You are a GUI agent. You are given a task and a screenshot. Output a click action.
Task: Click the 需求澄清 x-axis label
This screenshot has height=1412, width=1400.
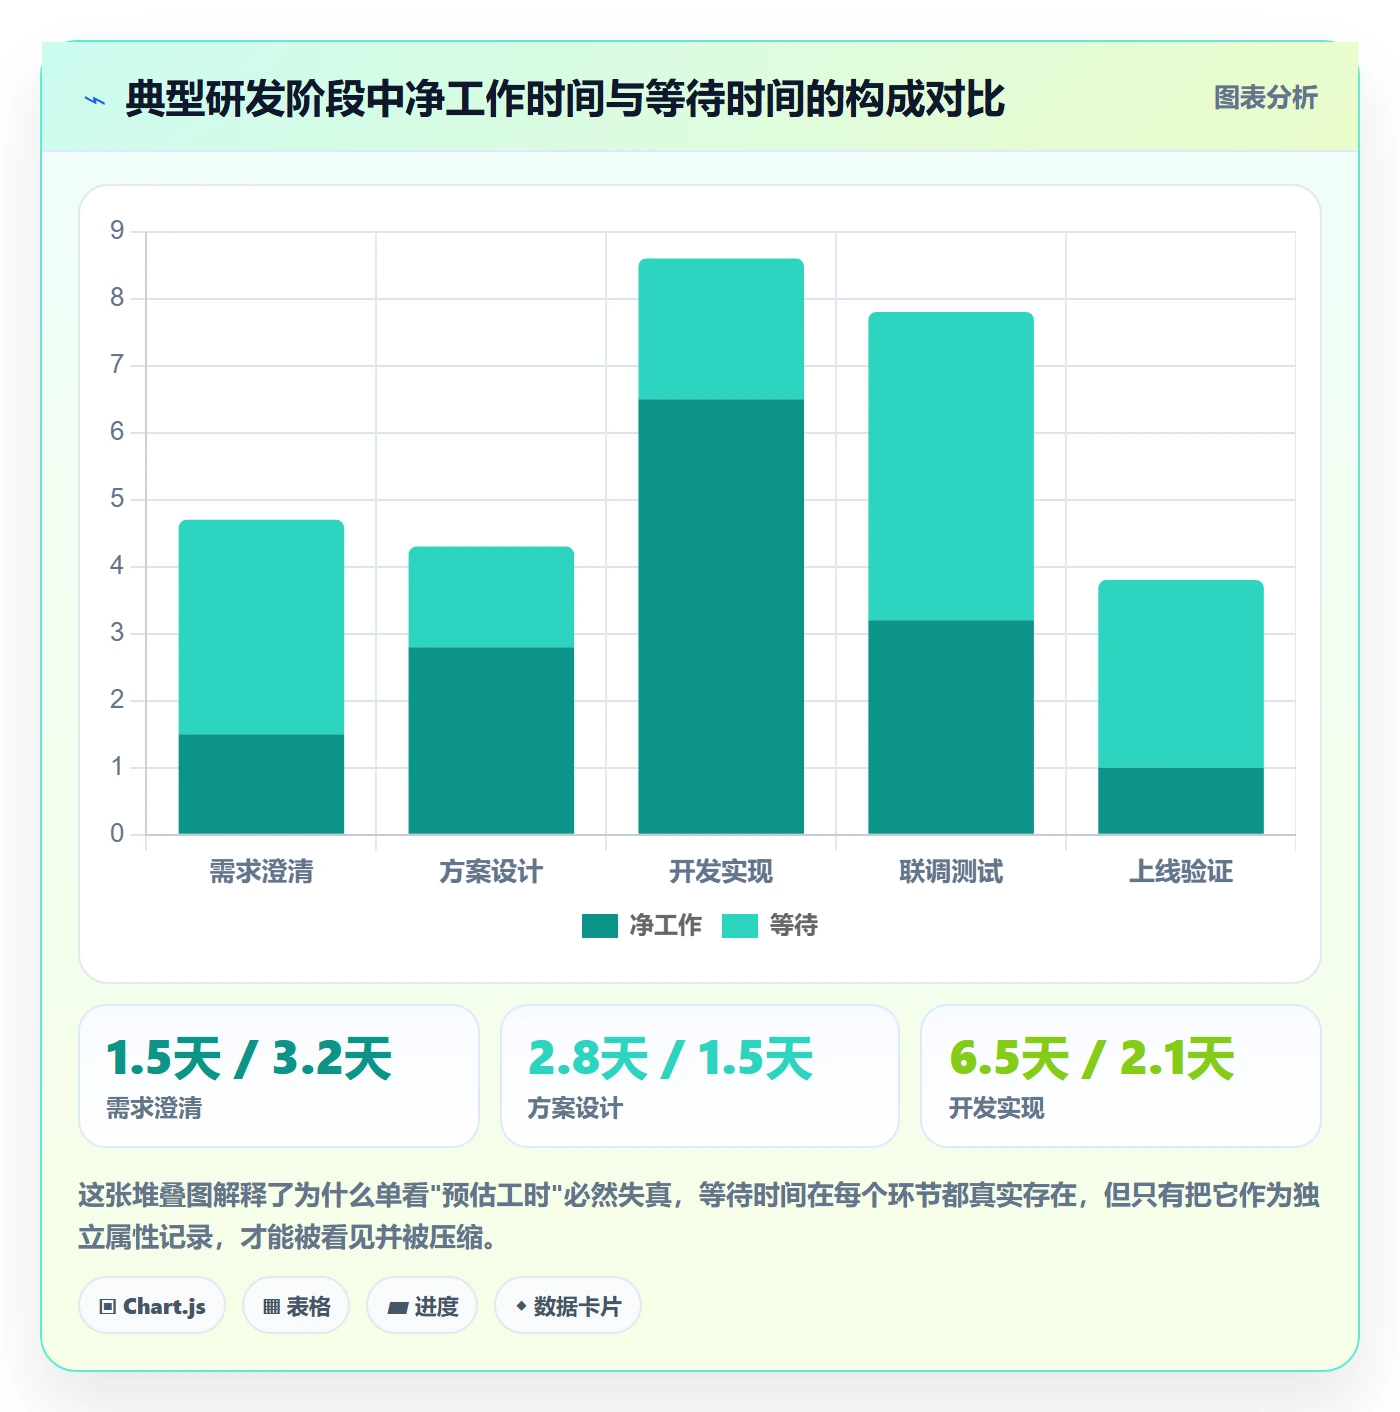[x=261, y=872]
